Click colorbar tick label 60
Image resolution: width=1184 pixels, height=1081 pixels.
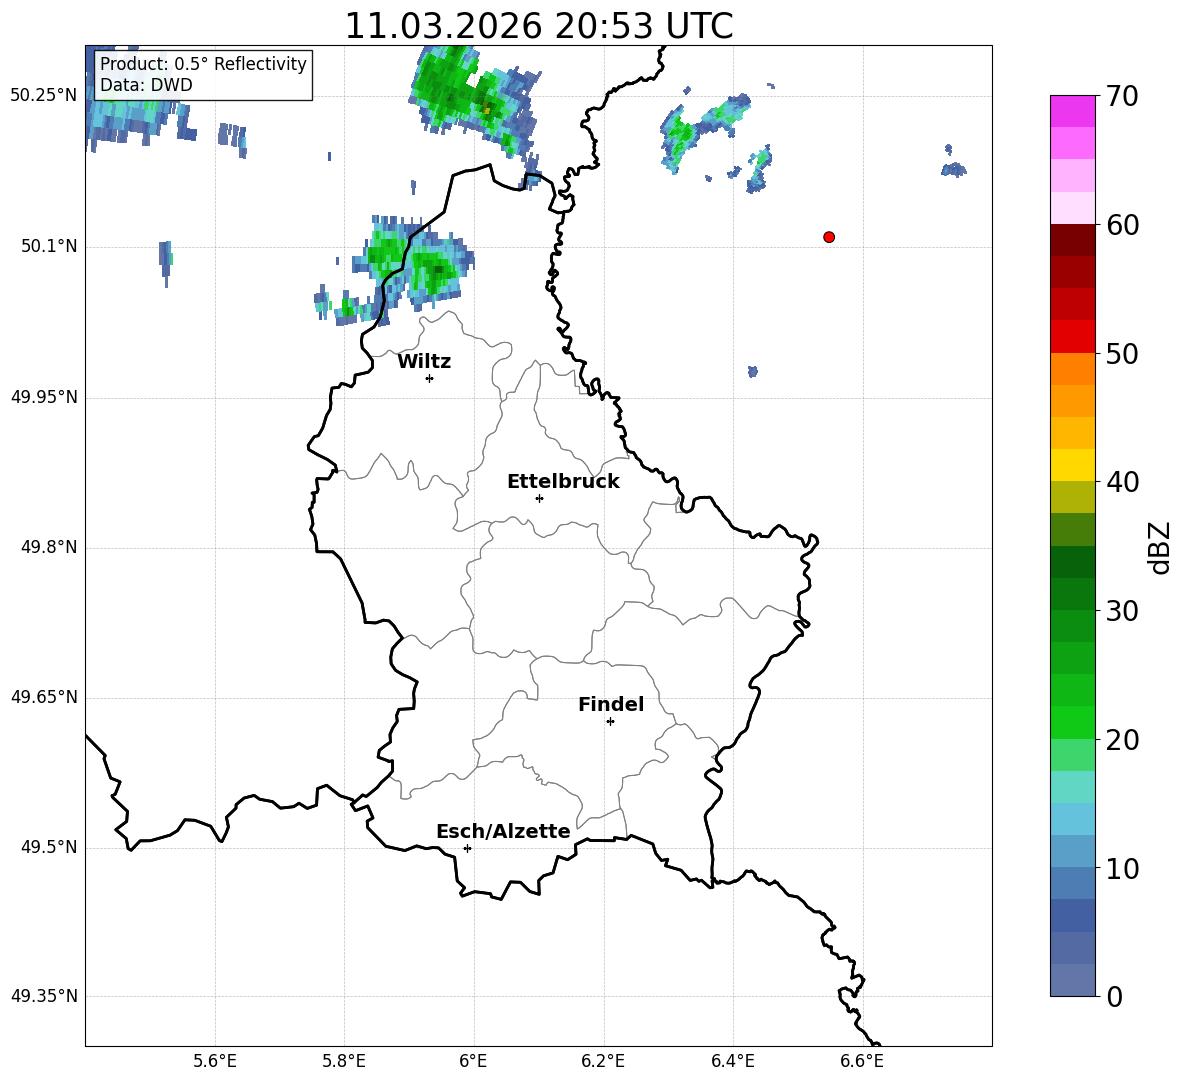pos(1122,225)
